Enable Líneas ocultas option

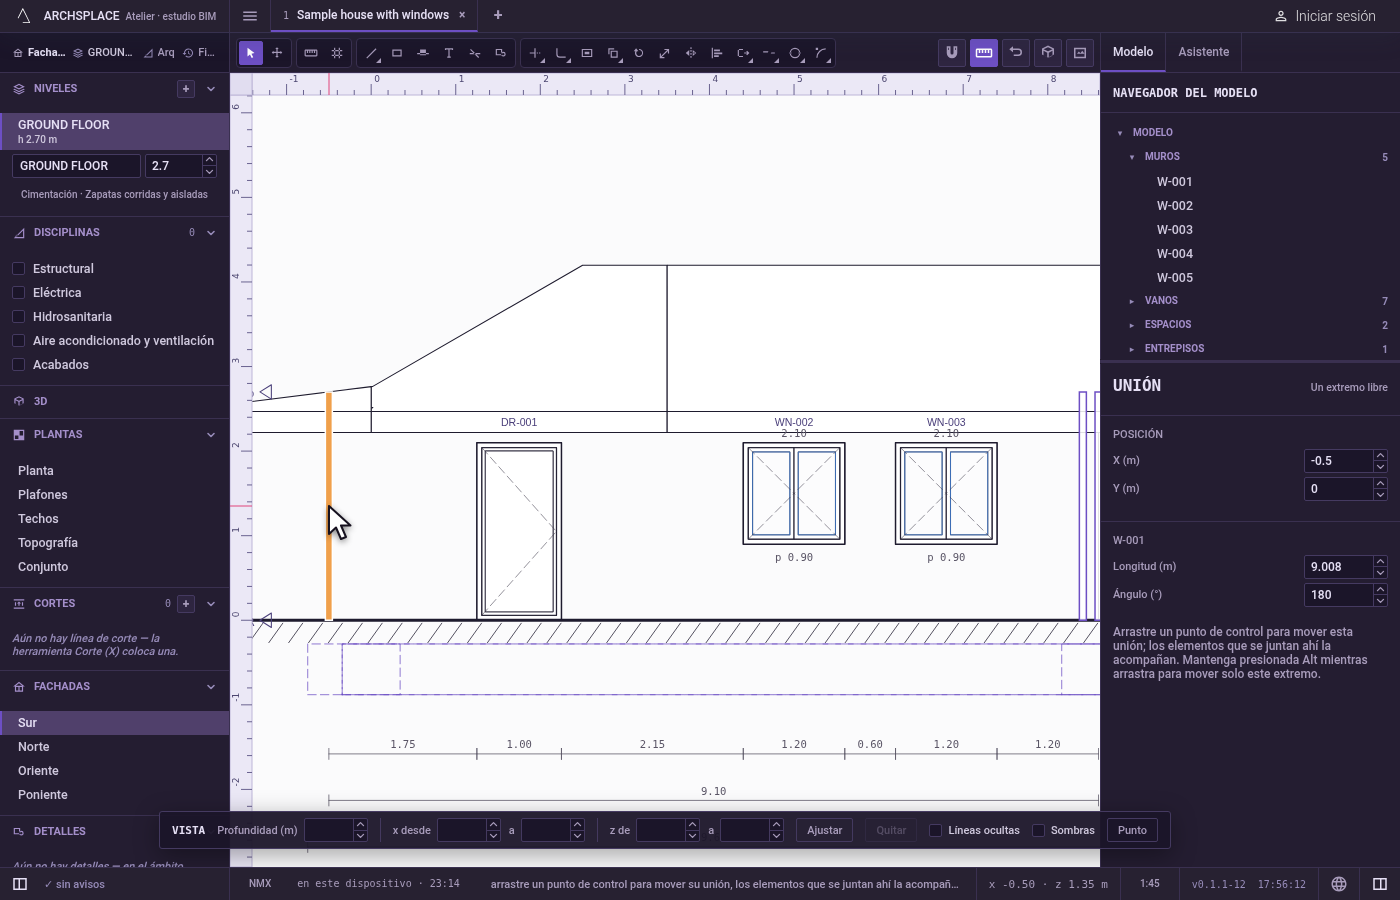pos(936,830)
